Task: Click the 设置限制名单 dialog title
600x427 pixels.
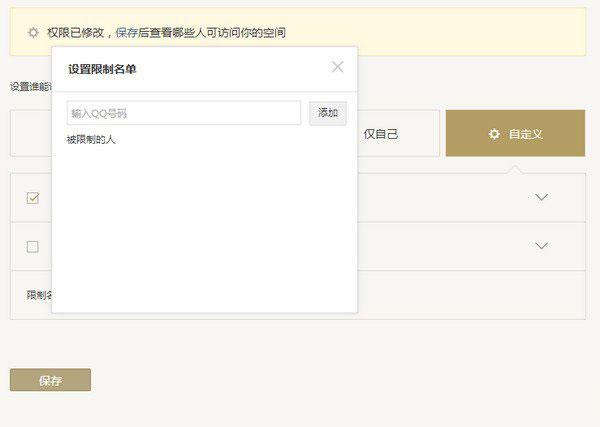Action: click(102, 69)
